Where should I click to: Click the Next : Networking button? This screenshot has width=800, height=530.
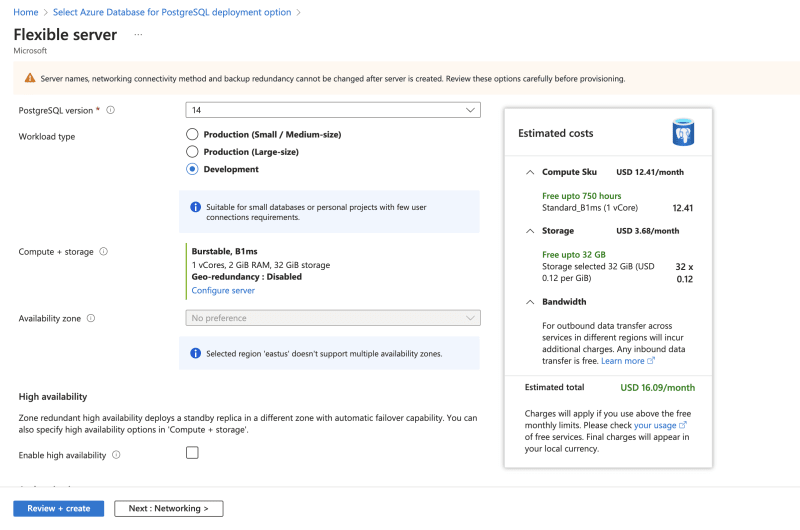click(x=169, y=509)
